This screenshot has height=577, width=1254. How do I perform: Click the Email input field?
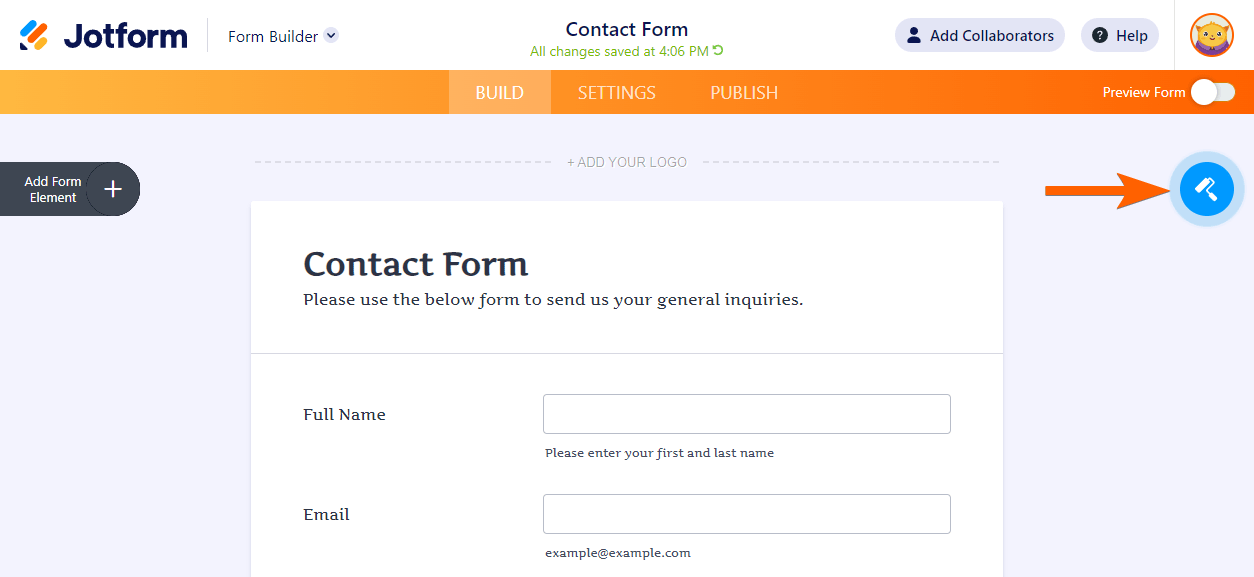tap(746, 514)
